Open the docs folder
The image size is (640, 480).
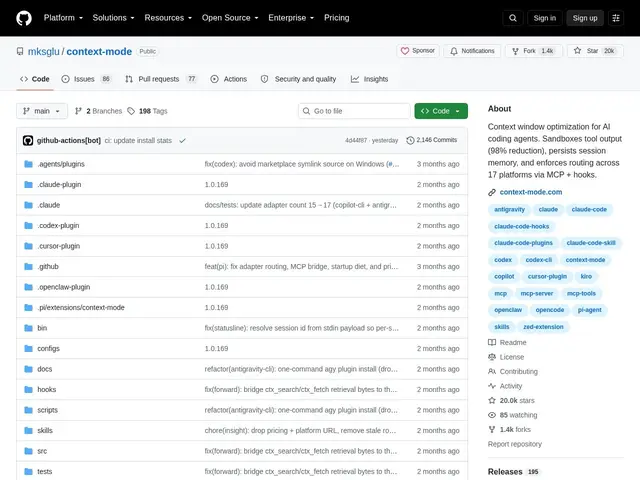click(44, 369)
